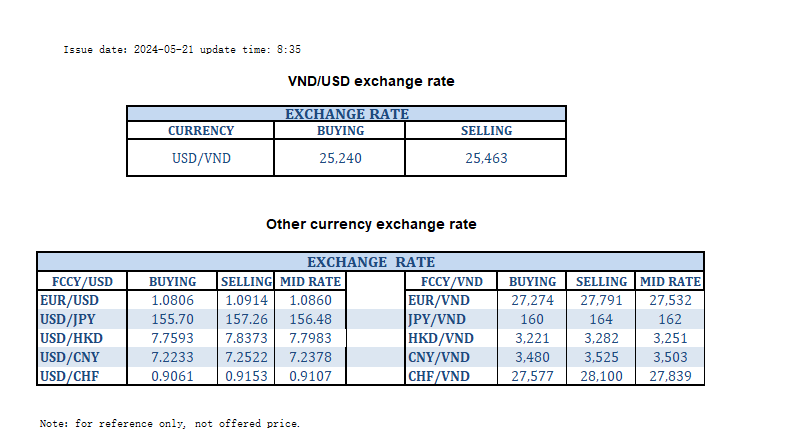Select the EUR/VND selling value 27,791
This screenshot has height=446, width=790.
click(601, 300)
